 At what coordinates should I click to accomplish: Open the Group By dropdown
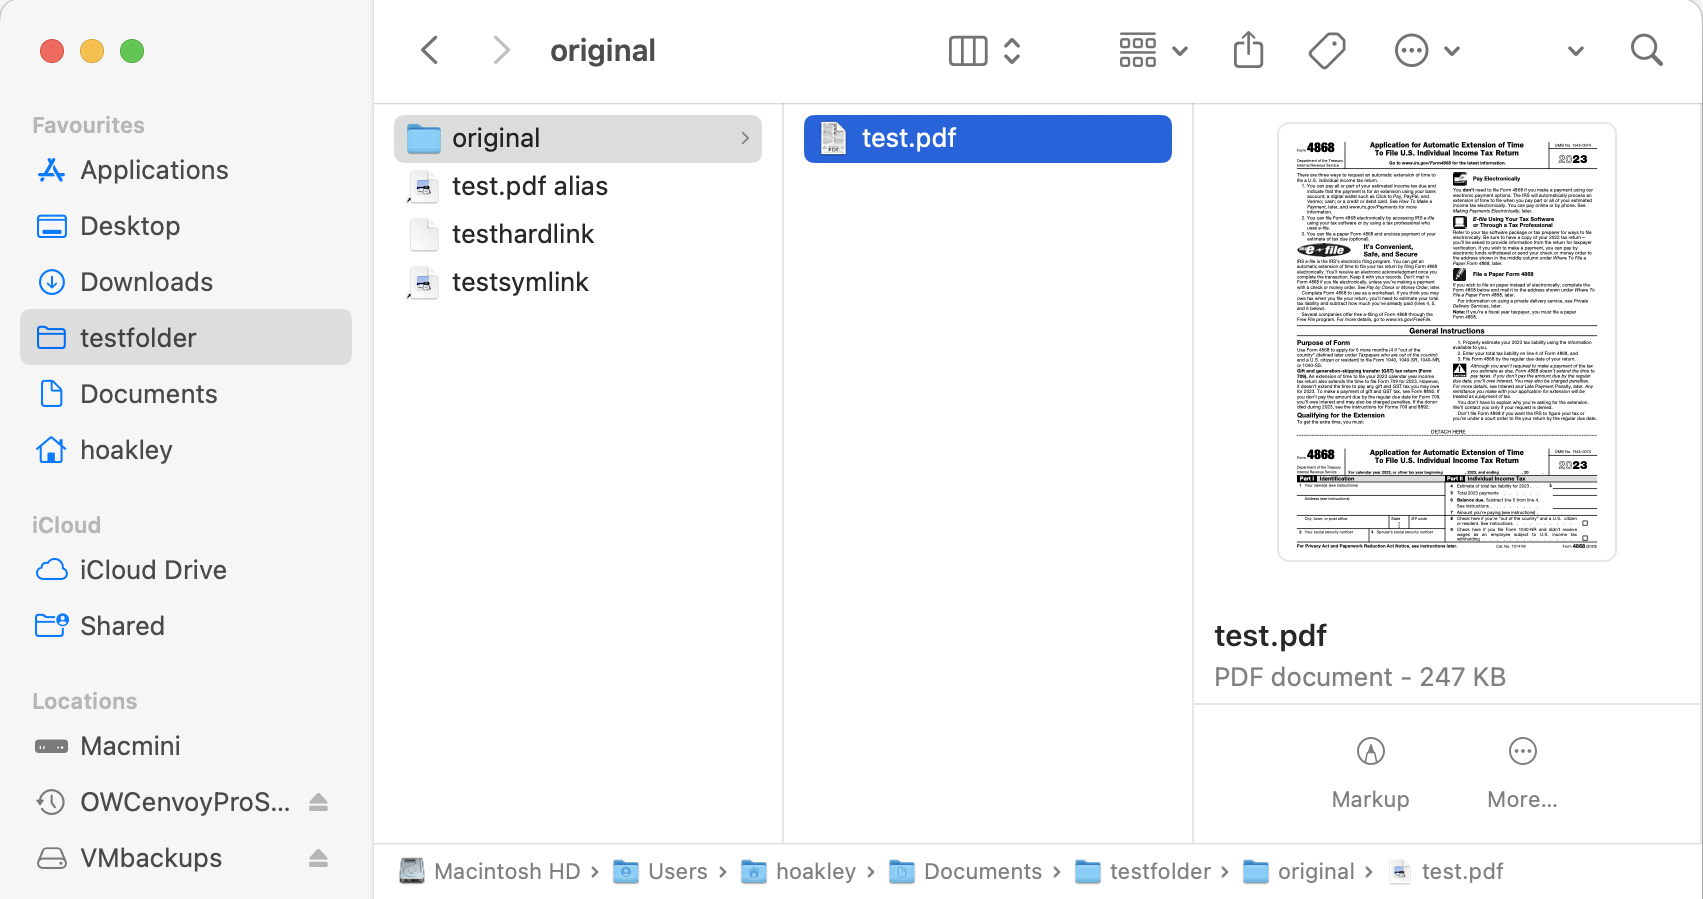click(1153, 50)
